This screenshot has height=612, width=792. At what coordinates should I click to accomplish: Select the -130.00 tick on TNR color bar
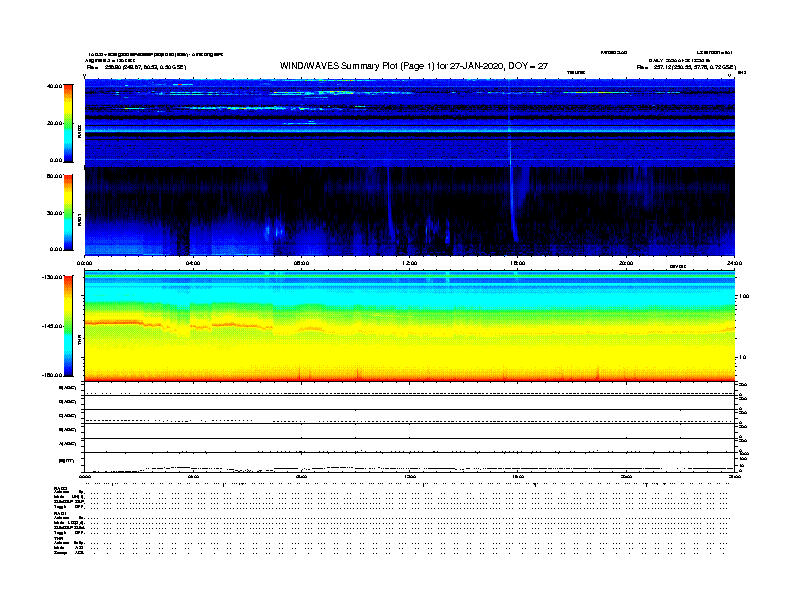pos(52,277)
